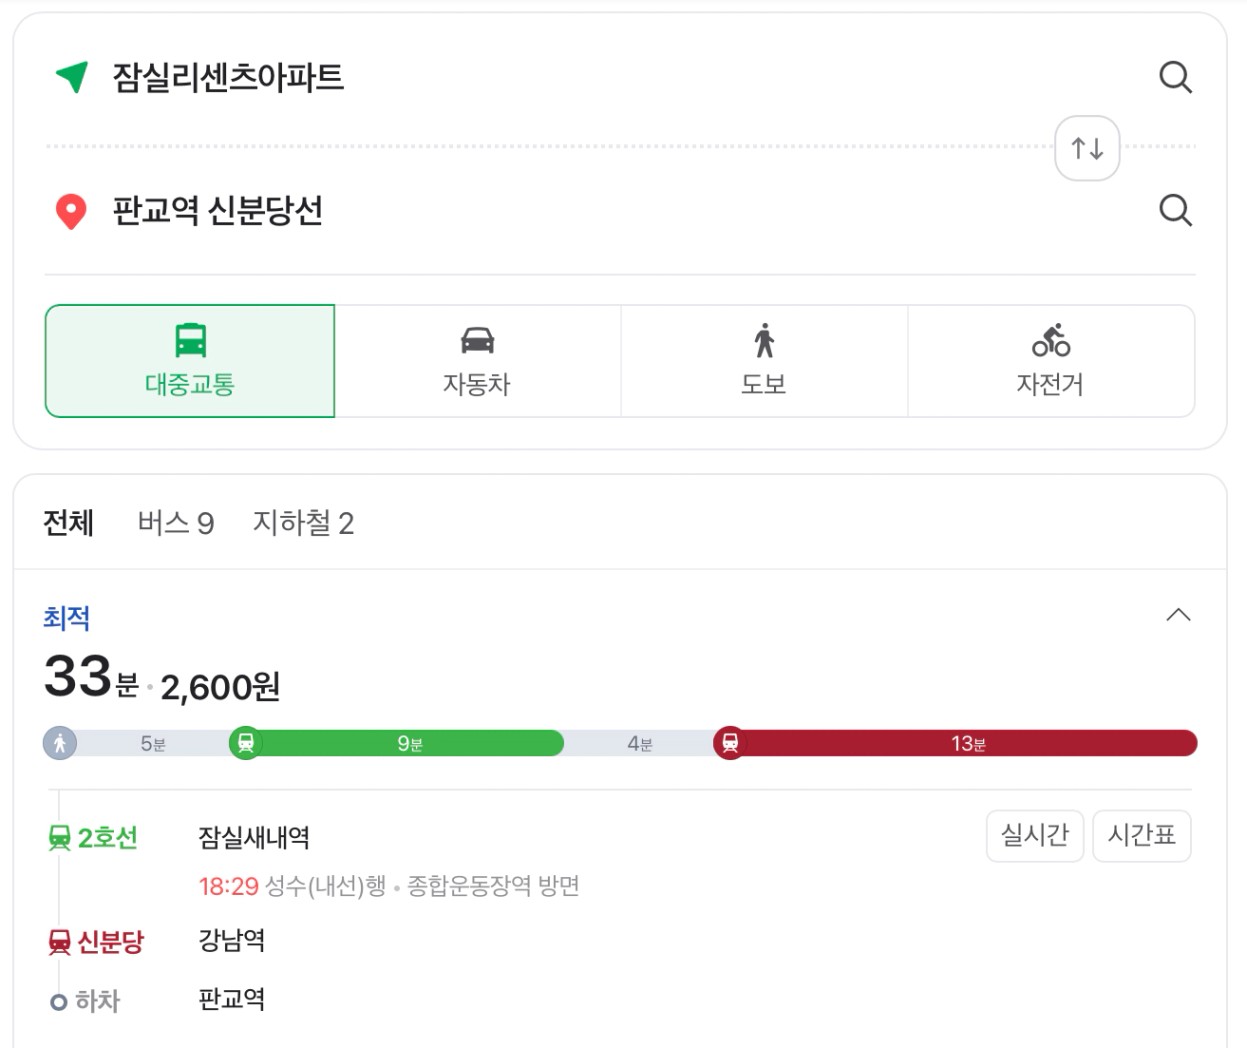Open the 전체 results tab
This screenshot has width=1247, height=1048.
point(68,523)
